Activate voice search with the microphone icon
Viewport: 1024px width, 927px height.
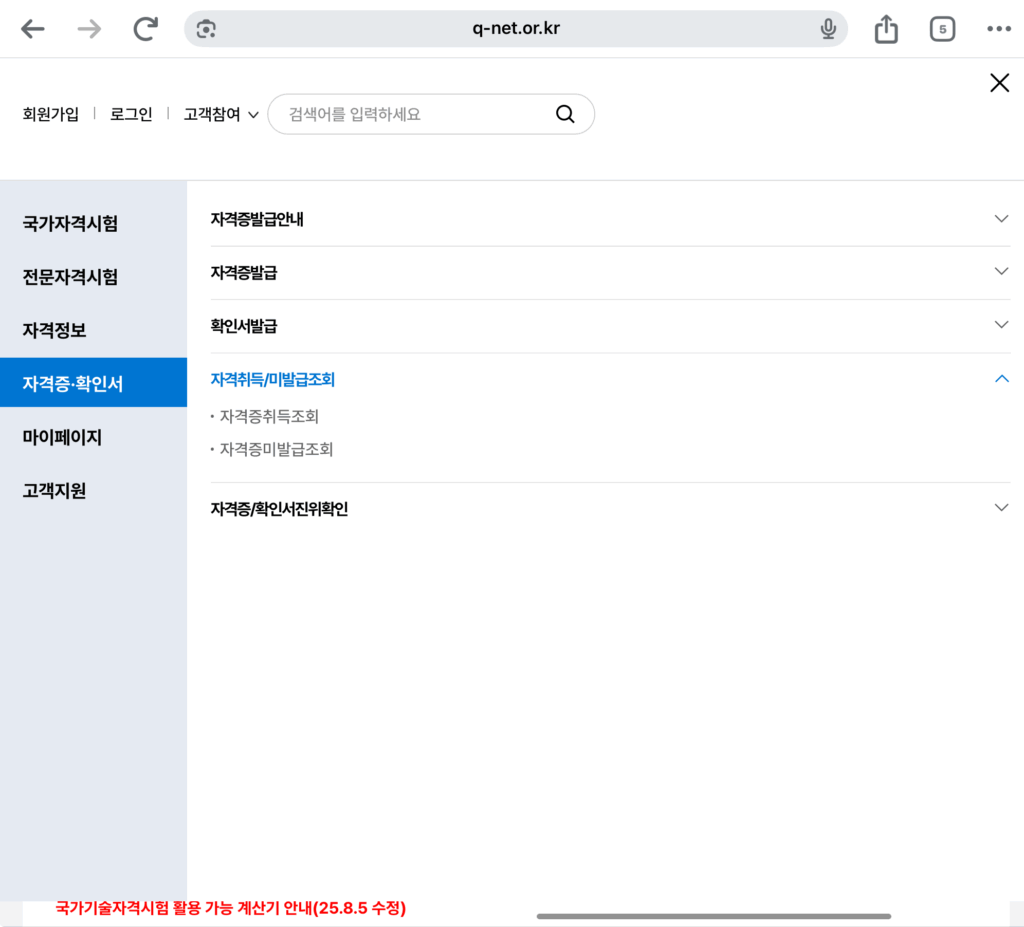pos(827,28)
